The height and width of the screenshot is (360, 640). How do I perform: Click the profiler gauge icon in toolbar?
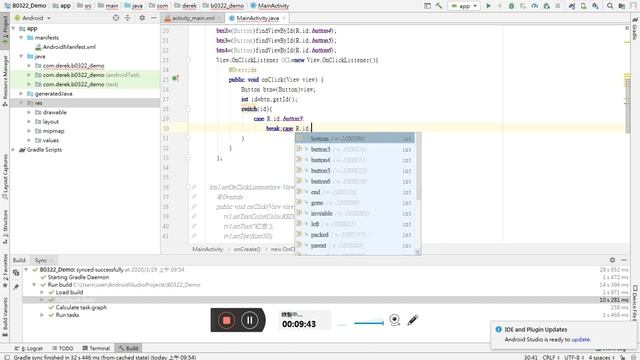point(535,6)
